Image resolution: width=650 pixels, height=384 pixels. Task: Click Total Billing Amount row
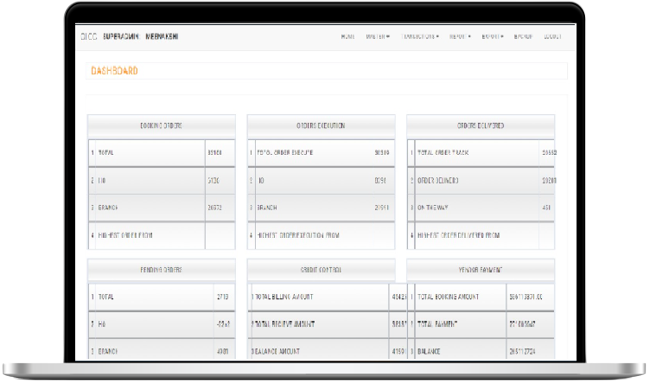(327, 297)
